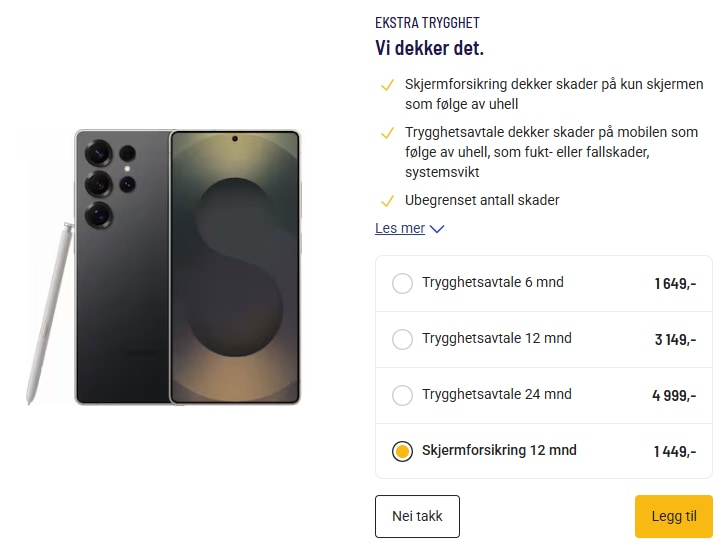Click the 3 149,- price label
This screenshot has width=726, height=546.
(675, 339)
